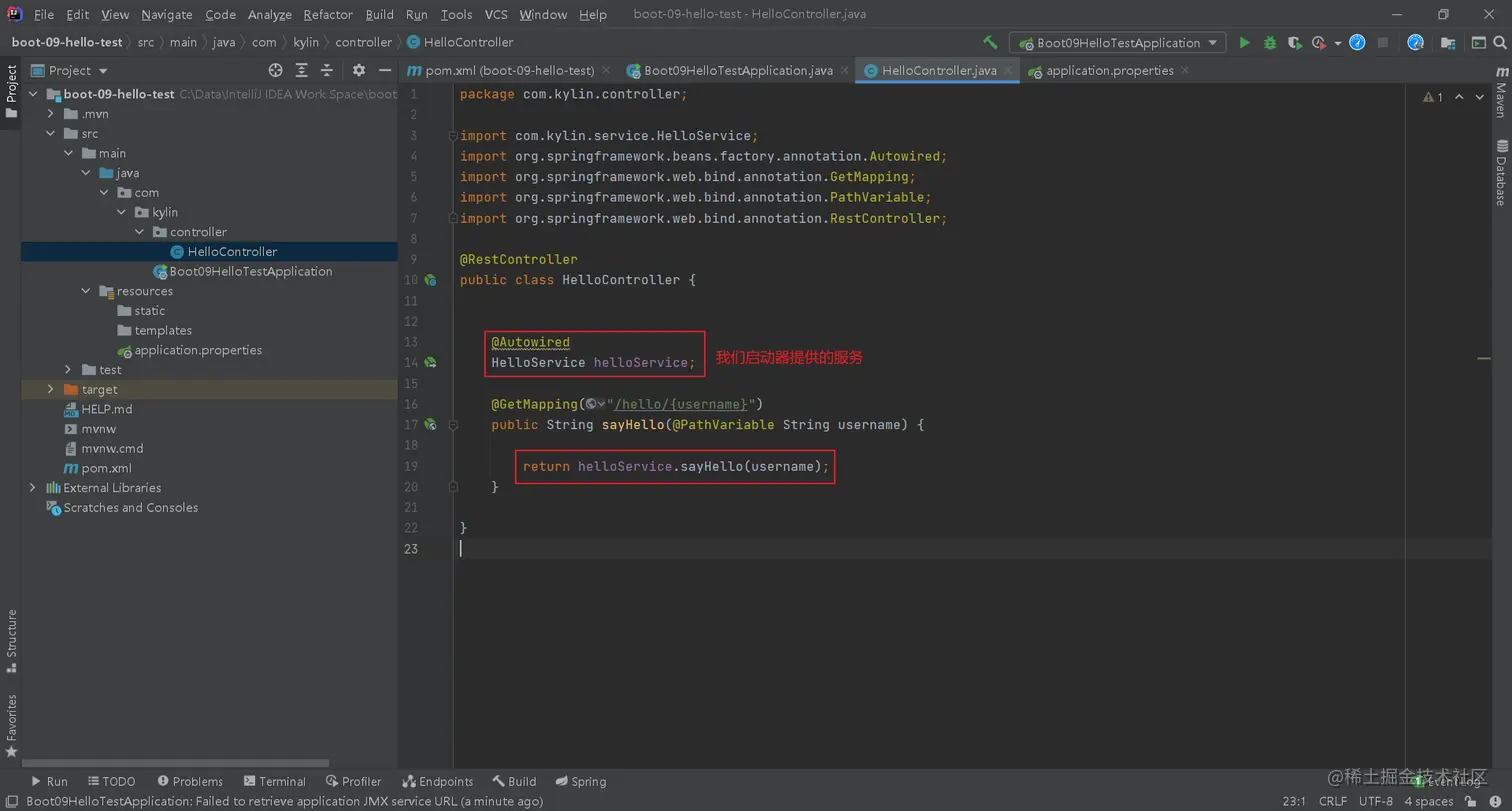Click the Collapse All icon in Project panel

click(x=326, y=70)
